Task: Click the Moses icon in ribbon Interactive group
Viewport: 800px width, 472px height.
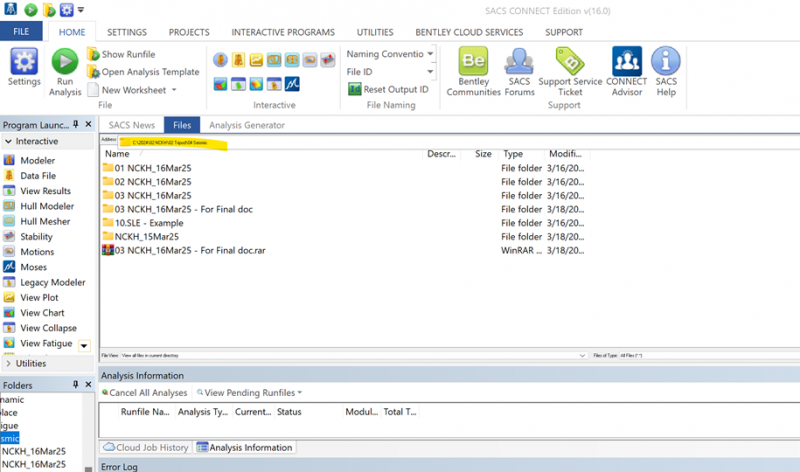Action: point(292,84)
